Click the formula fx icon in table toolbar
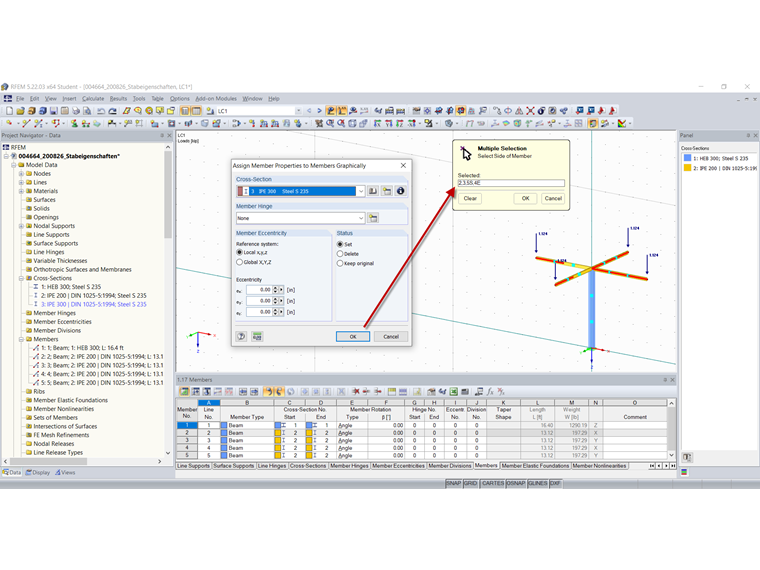 (490, 392)
